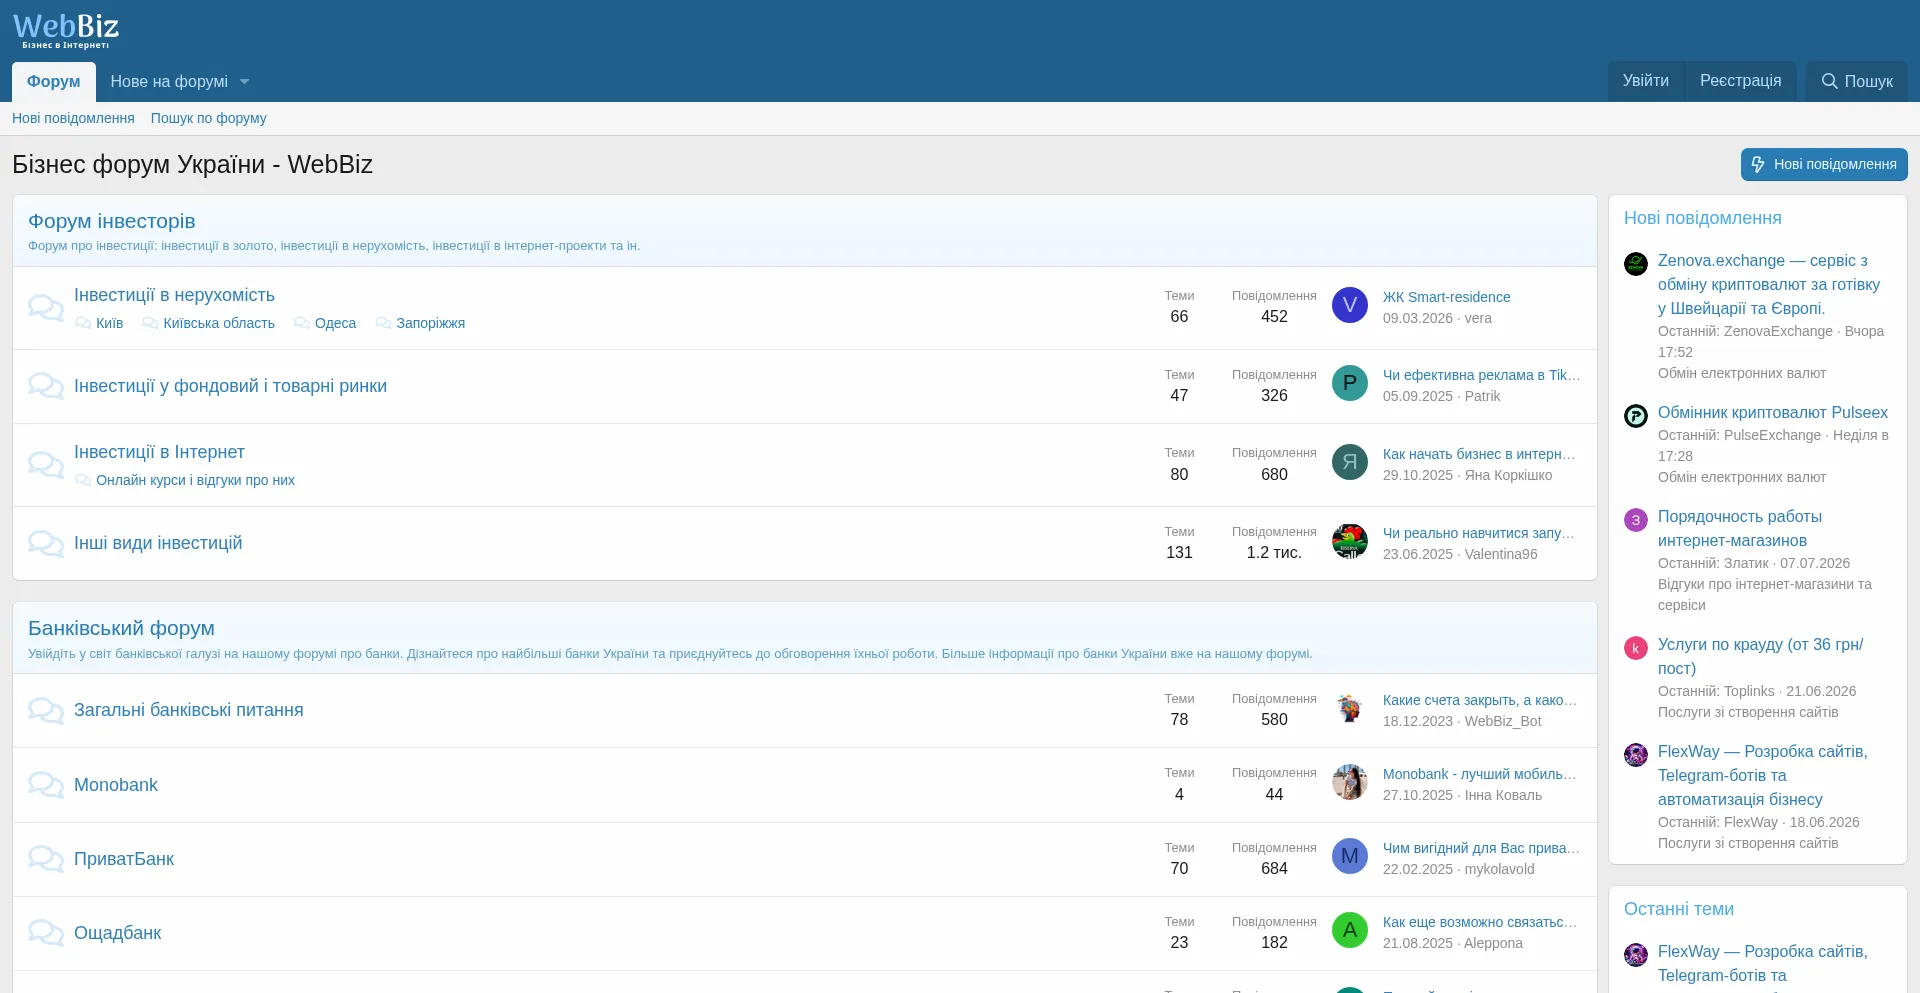Open Нове на форумі tab
This screenshot has width=1920, height=993.
169,82
